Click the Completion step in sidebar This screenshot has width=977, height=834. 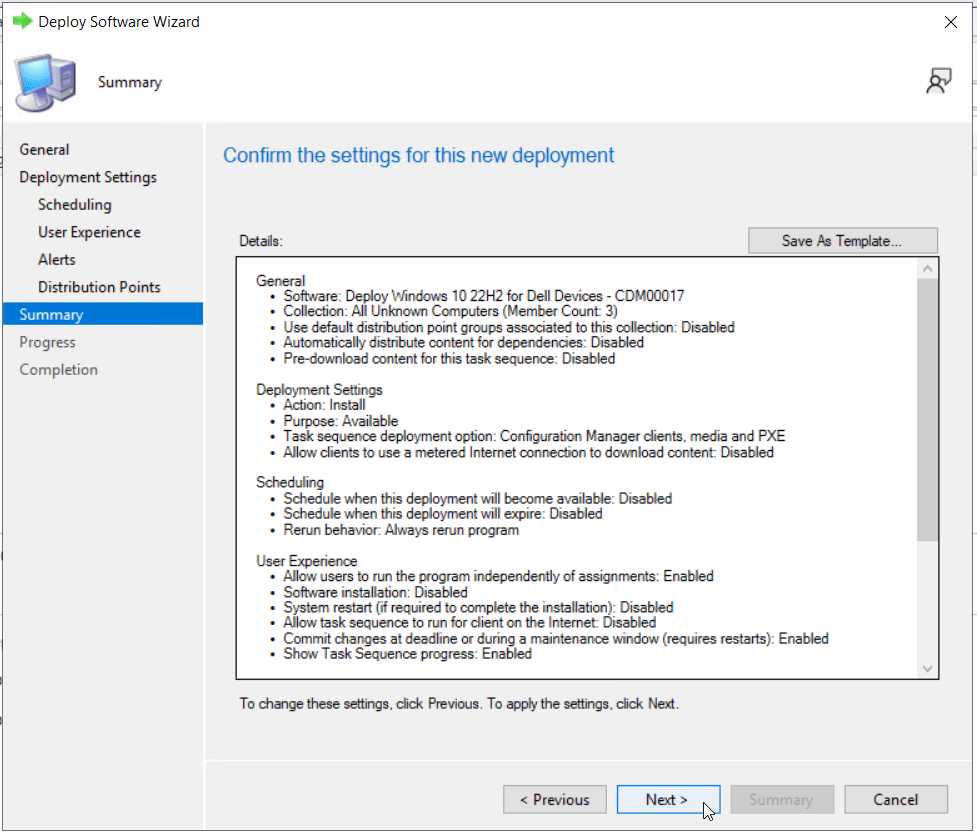tap(58, 369)
